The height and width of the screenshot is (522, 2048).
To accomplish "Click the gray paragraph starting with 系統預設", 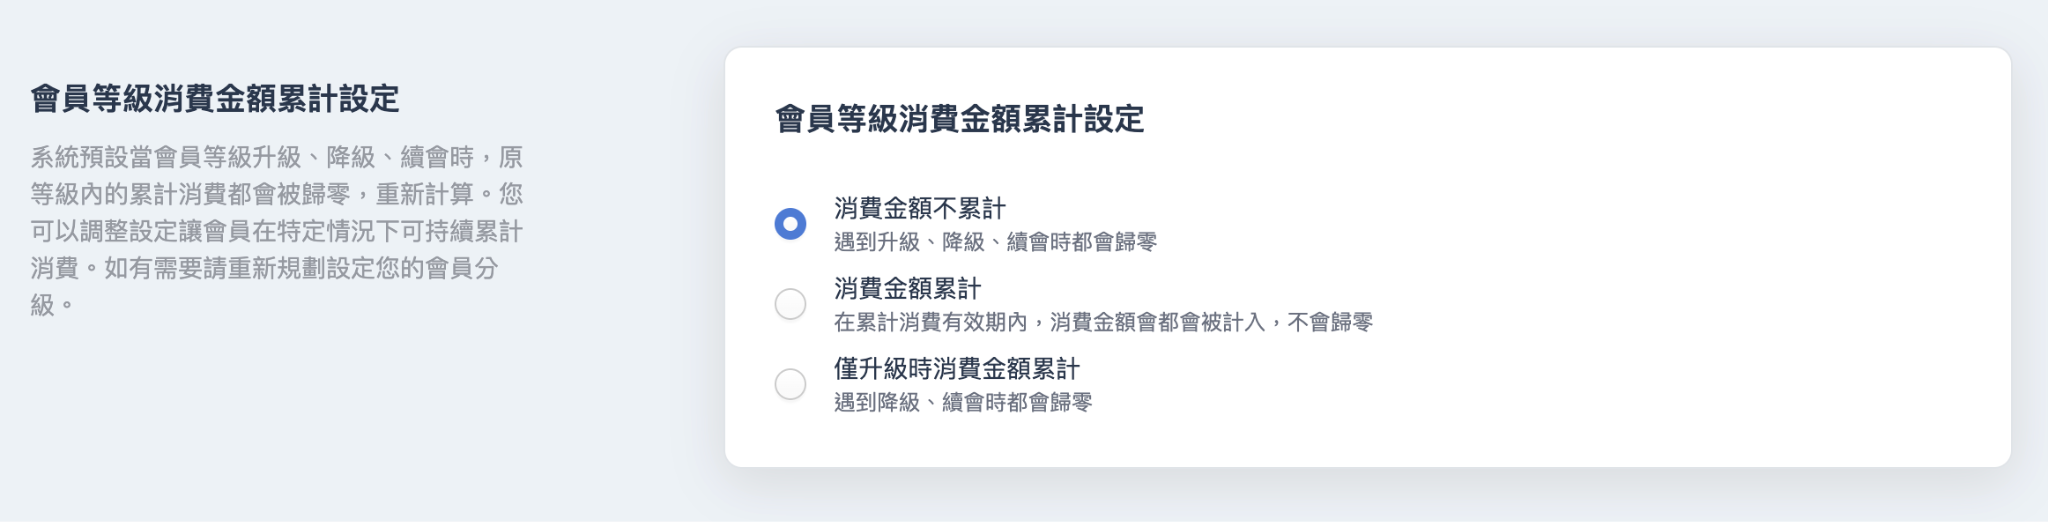I will pos(276,157).
